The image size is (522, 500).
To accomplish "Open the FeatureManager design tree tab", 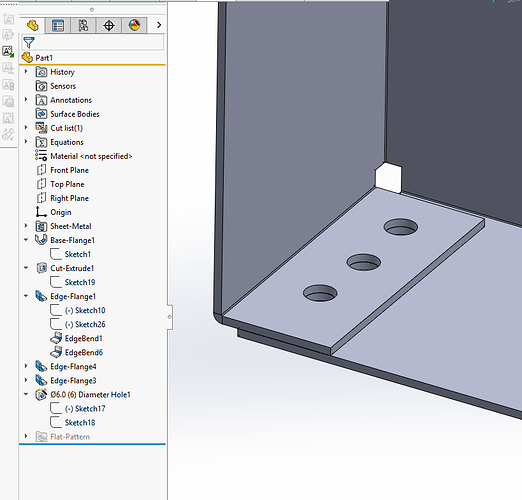I will pos(33,25).
